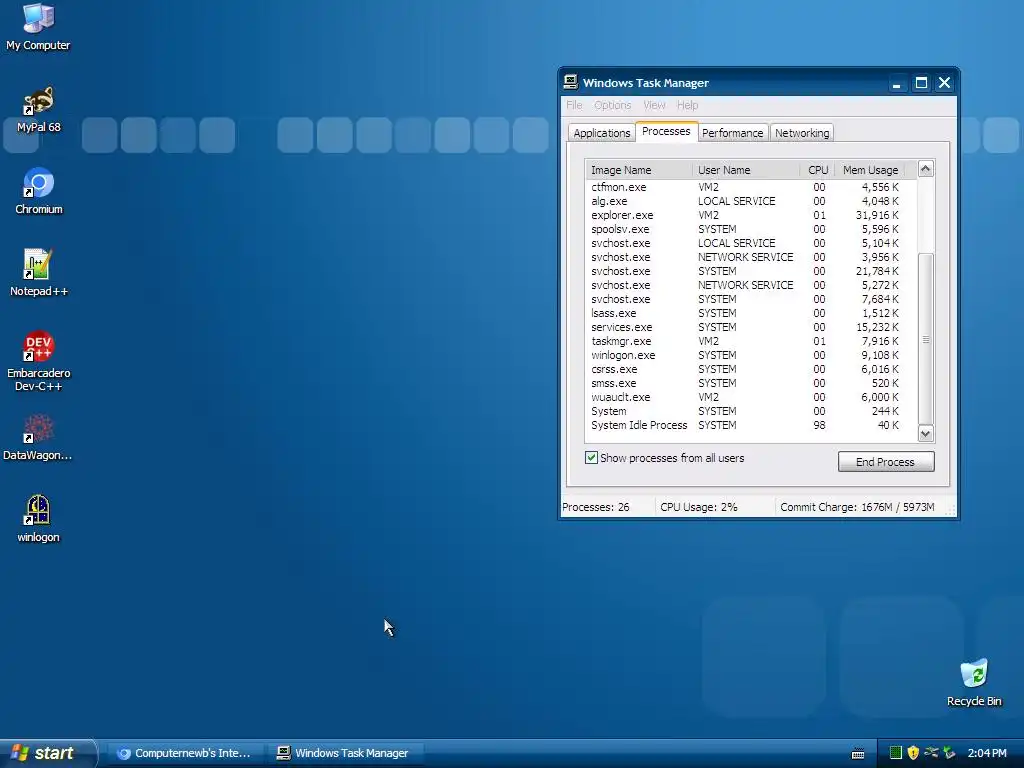
Task: Click the 2:04 PM taskbar clock
Action: coord(987,753)
